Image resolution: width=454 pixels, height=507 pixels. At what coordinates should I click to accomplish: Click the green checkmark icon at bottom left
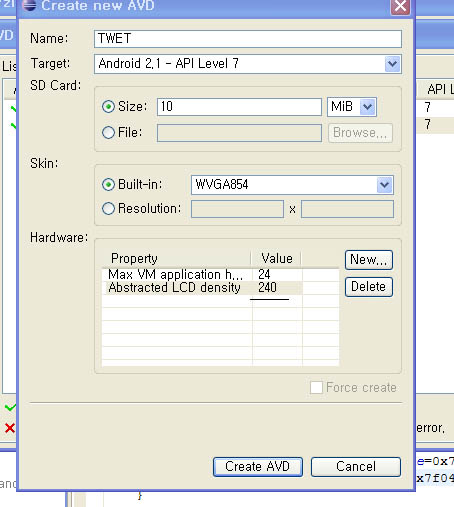pos(10,407)
